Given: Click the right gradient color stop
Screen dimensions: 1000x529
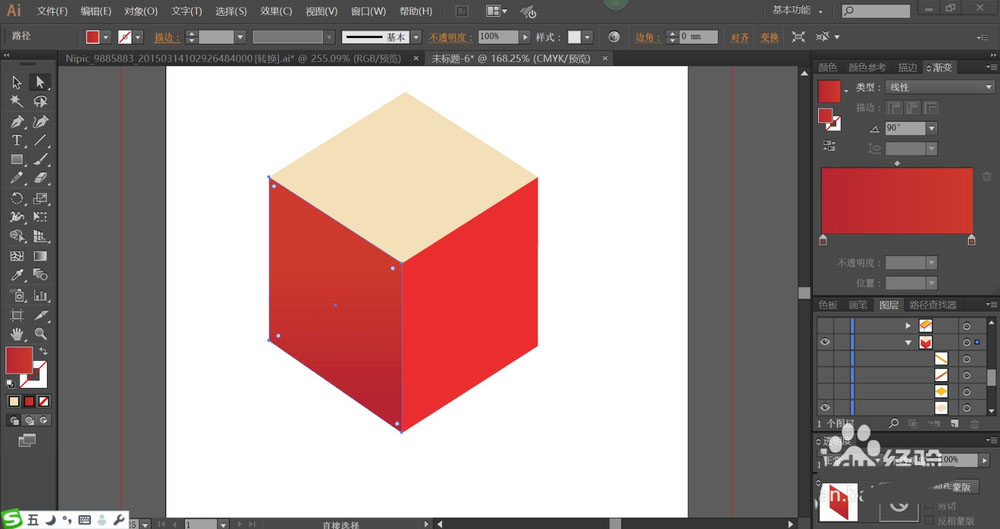Looking at the screenshot, I should pos(971,241).
